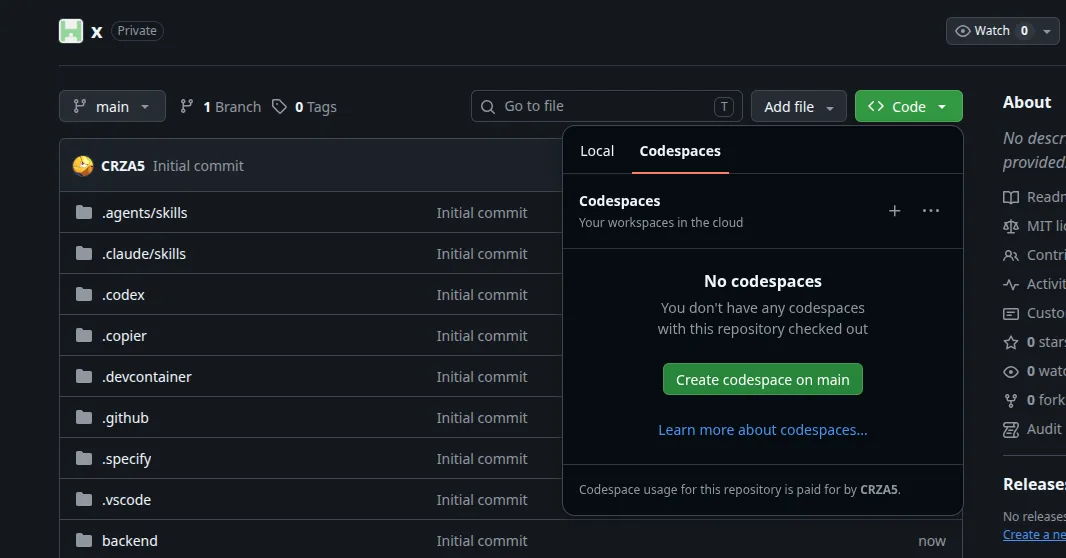Click Initial commit message for .devcontainer row
The width and height of the screenshot is (1066, 558).
482,377
